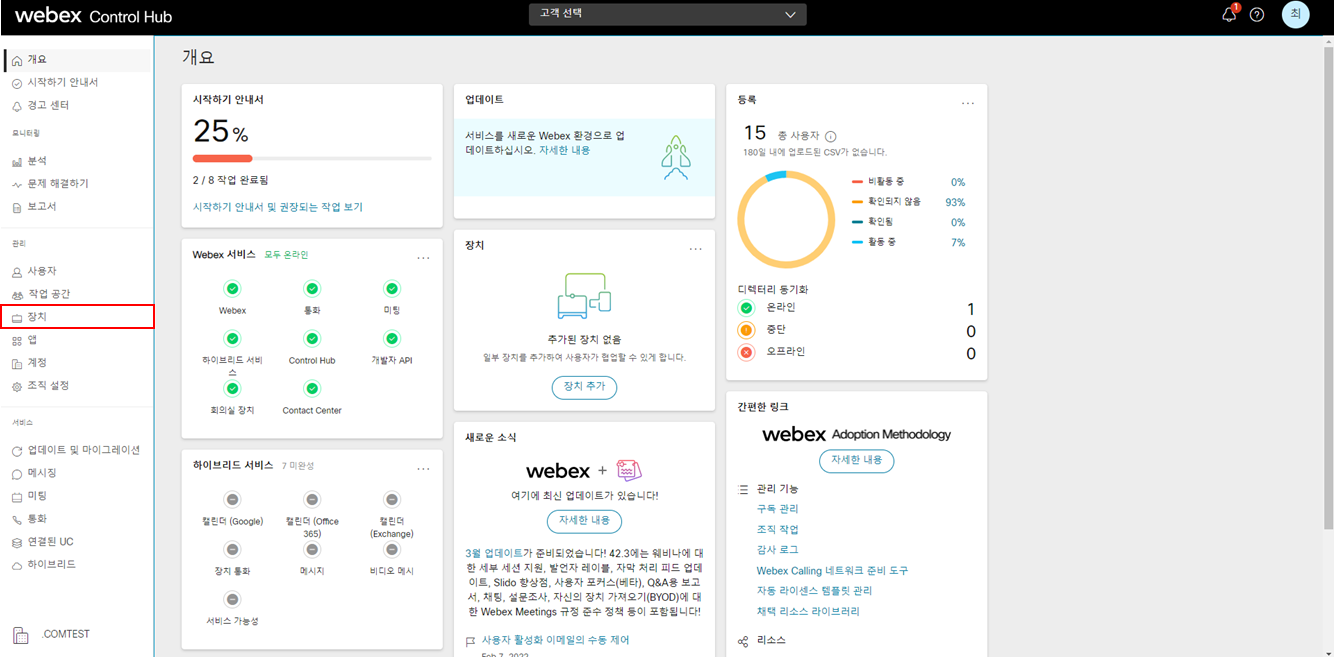This screenshot has height=657, width=1334.
Task: Go to 개요 in the sidebar
Action: [x=77, y=60]
